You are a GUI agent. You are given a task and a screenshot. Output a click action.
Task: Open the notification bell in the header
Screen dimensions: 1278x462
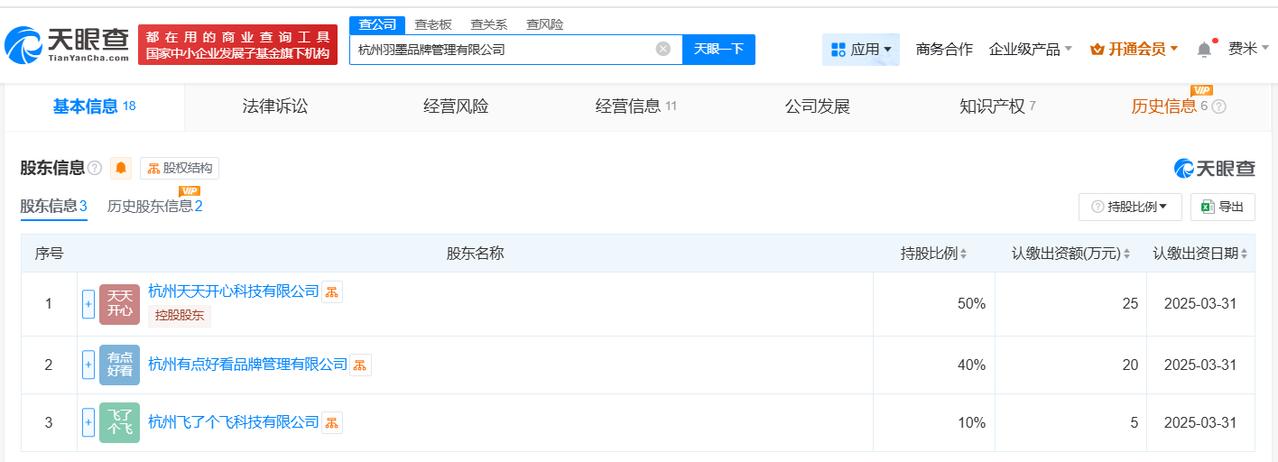pyautogui.click(x=1205, y=49)
